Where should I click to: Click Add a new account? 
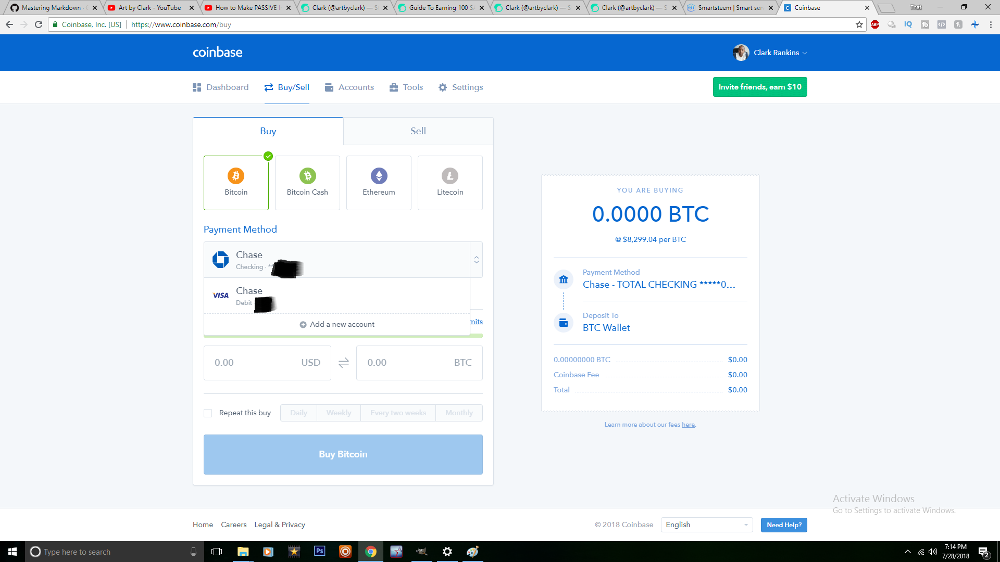pyautogui.click(x=337, y=324)
